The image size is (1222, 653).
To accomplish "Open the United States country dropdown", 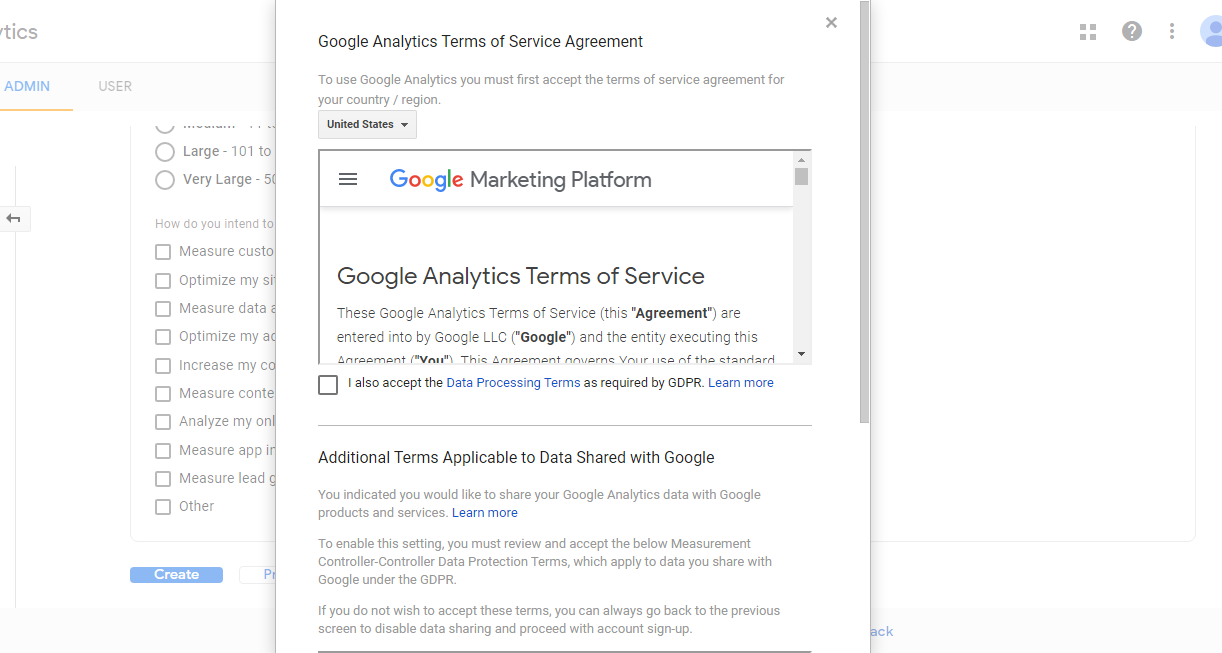I will click(x=367, y=124).
